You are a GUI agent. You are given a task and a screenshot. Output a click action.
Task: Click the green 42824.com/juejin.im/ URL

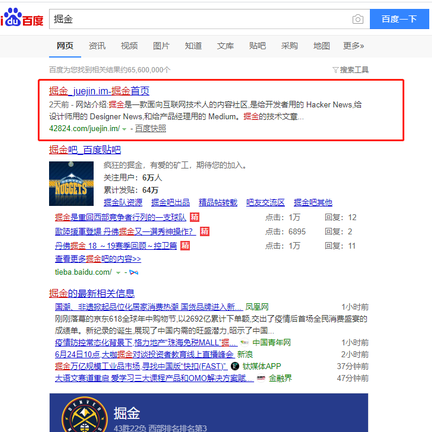pos(84,129)
